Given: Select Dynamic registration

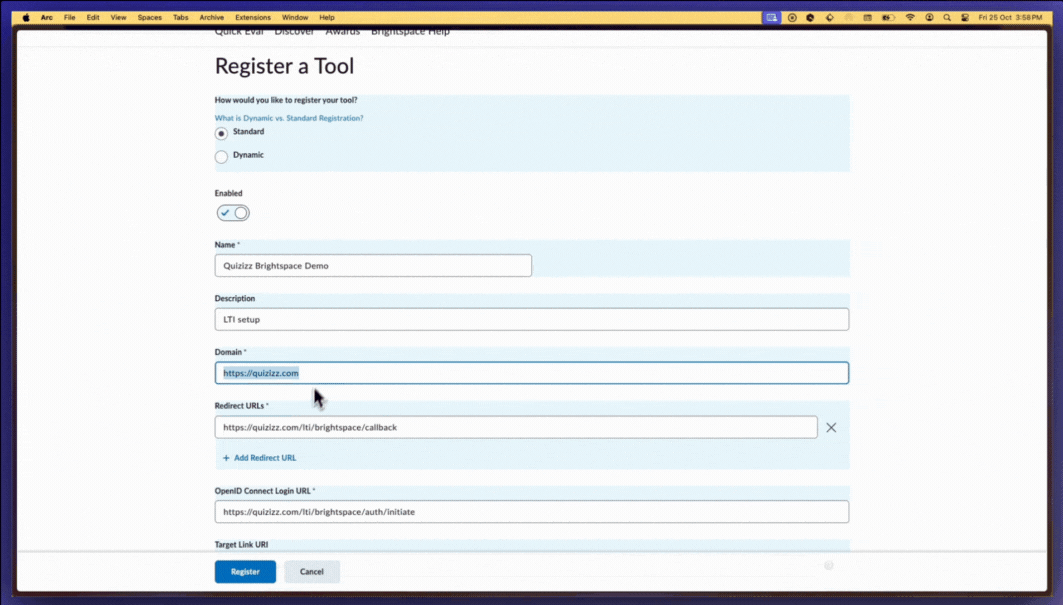Looking at the screenshot, I should point(221,157).
